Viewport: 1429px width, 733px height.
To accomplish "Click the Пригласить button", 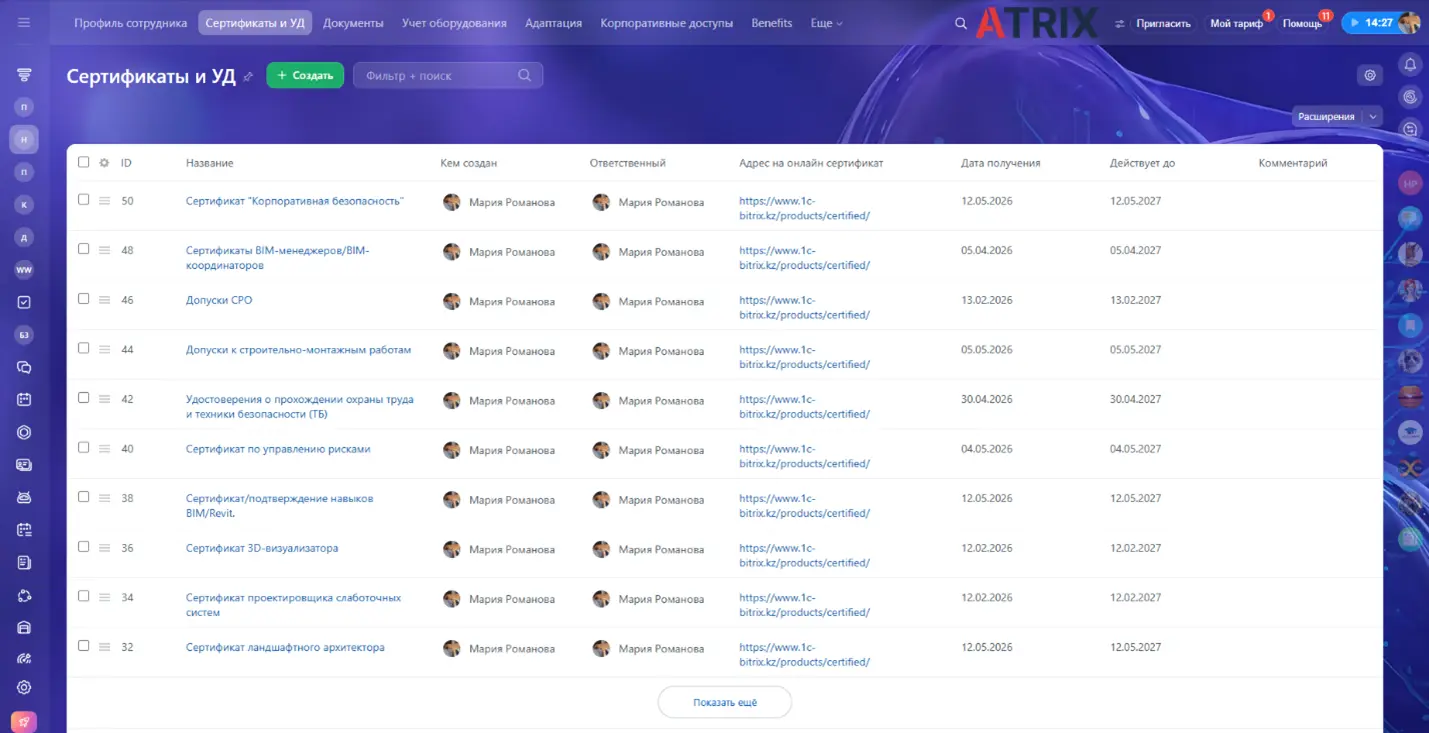I will [x=1164, y=23].
